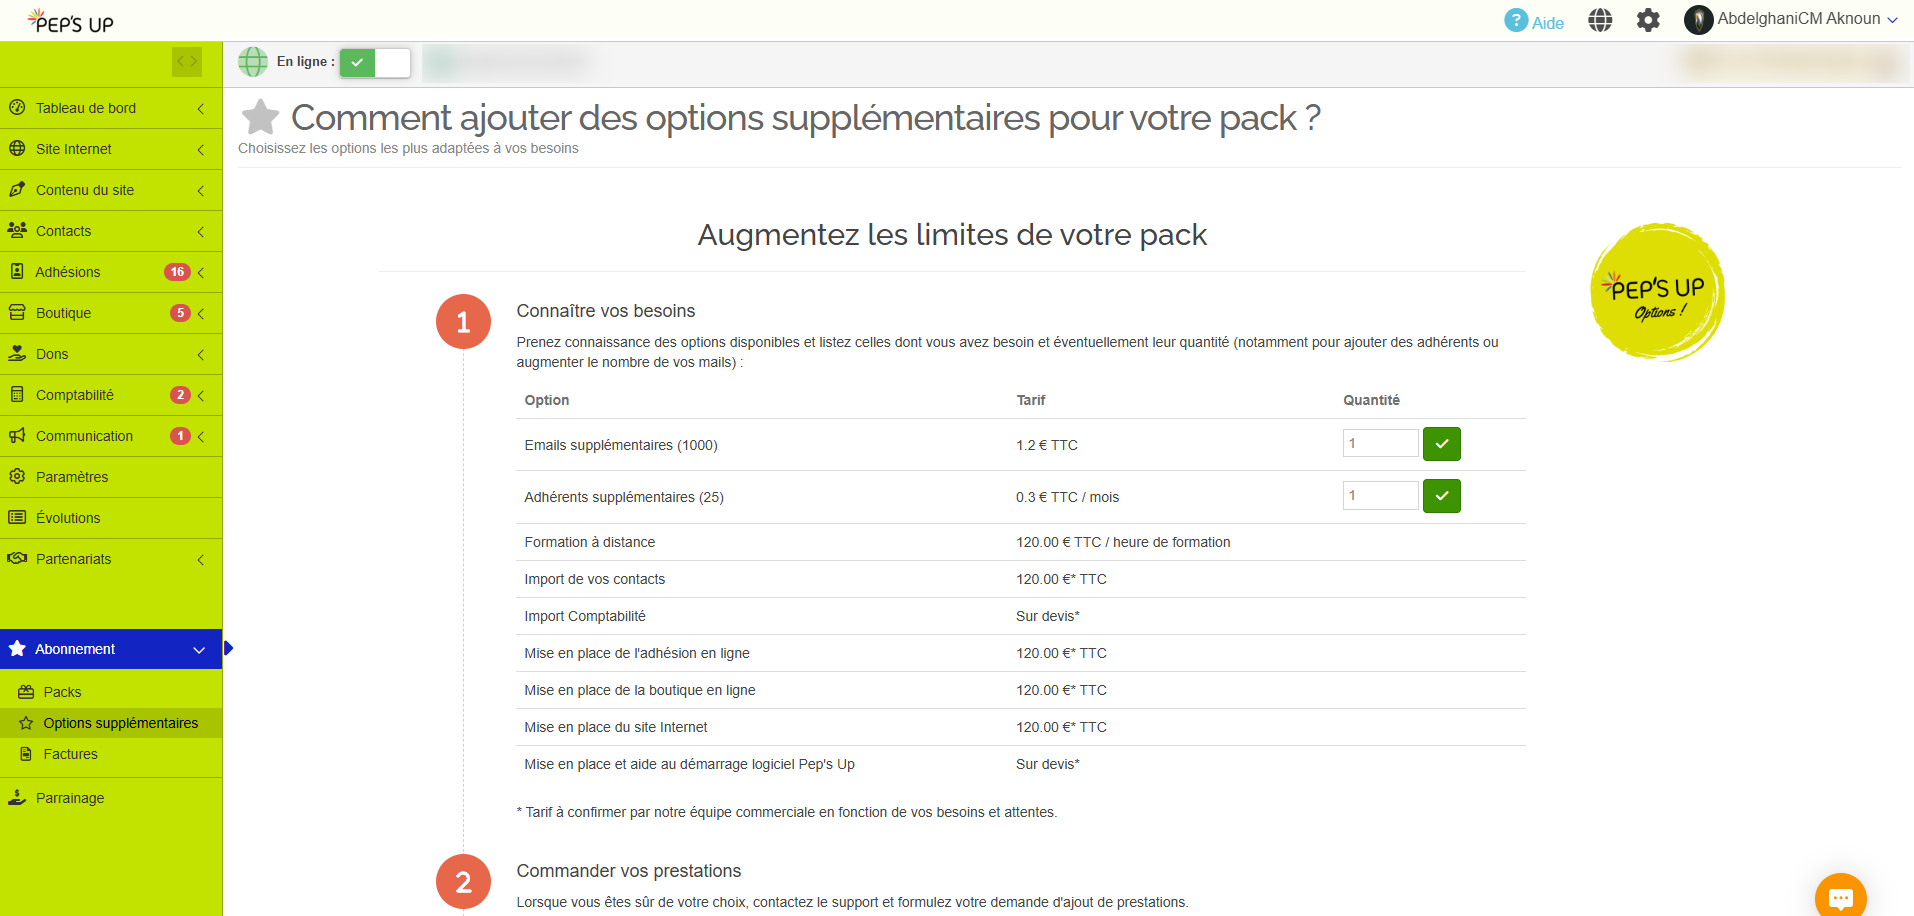Confirm quantity for Adhérents supplémentaires
This screenshot has width=1914, height=916.
1441,496
